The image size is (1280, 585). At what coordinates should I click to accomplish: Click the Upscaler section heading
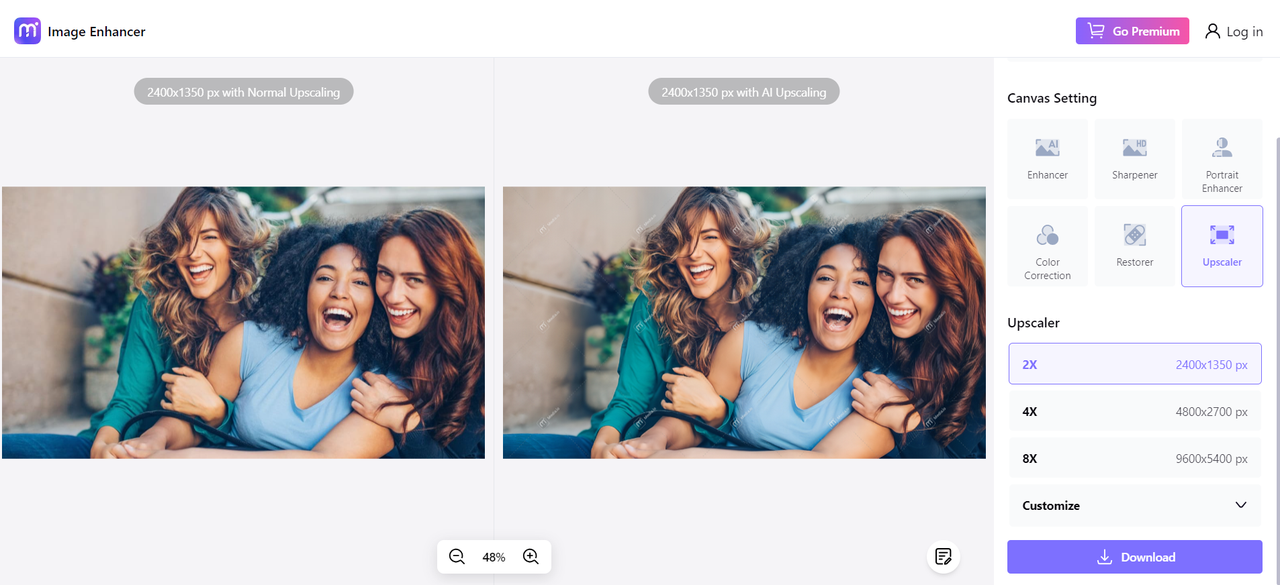(x=1033, y=323)
